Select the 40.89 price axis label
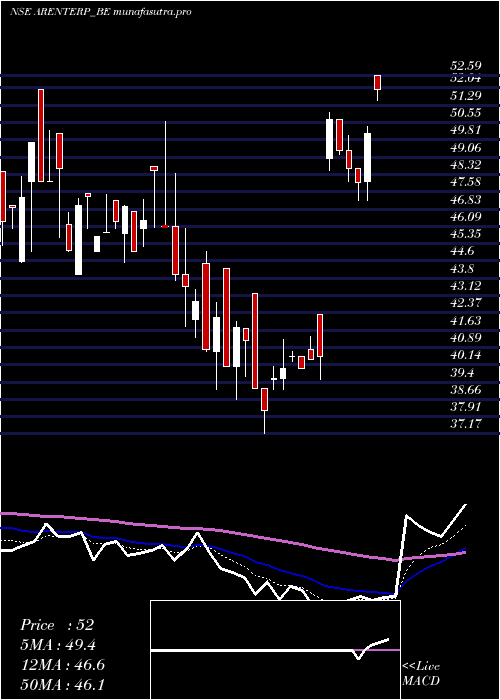500x700 pixels. pos(465,338)
